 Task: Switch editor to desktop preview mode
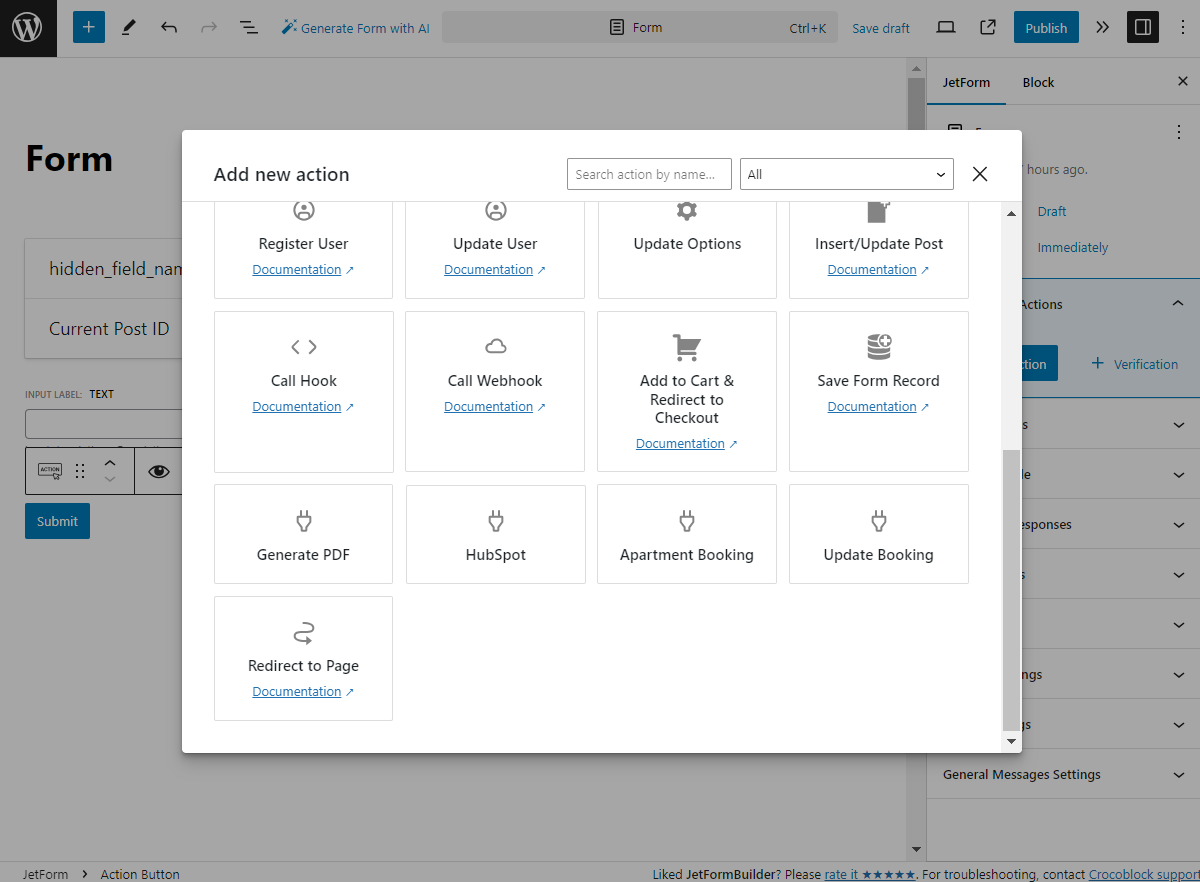pos(945,27)
